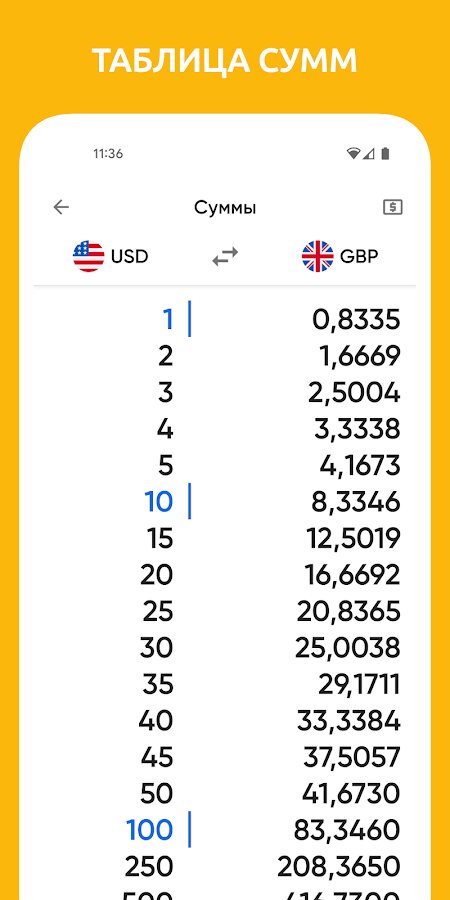
Task: Tap the battery status icon
Action: tap(385, 153)
